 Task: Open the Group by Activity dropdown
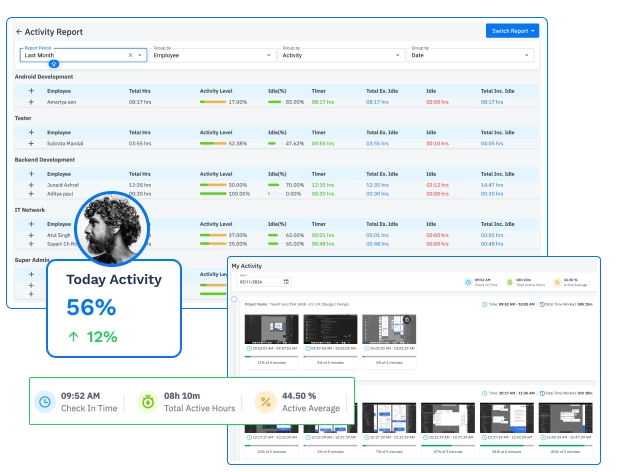click(x=398, y=55)
